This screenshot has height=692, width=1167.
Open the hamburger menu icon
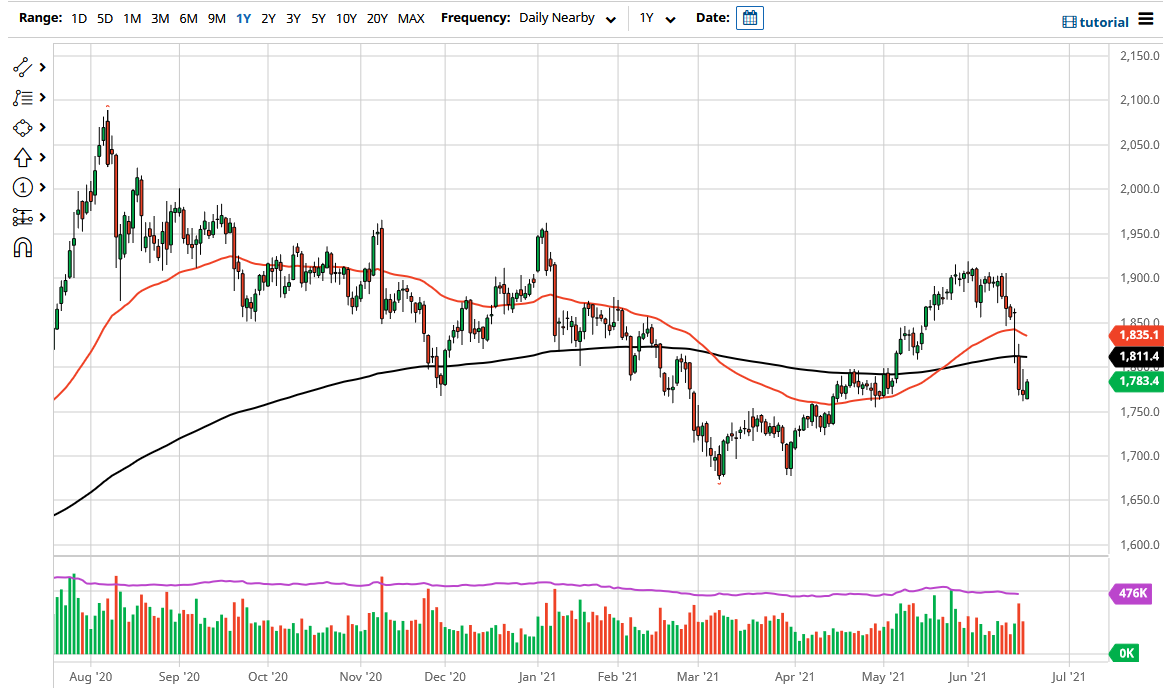point(1145,20)
